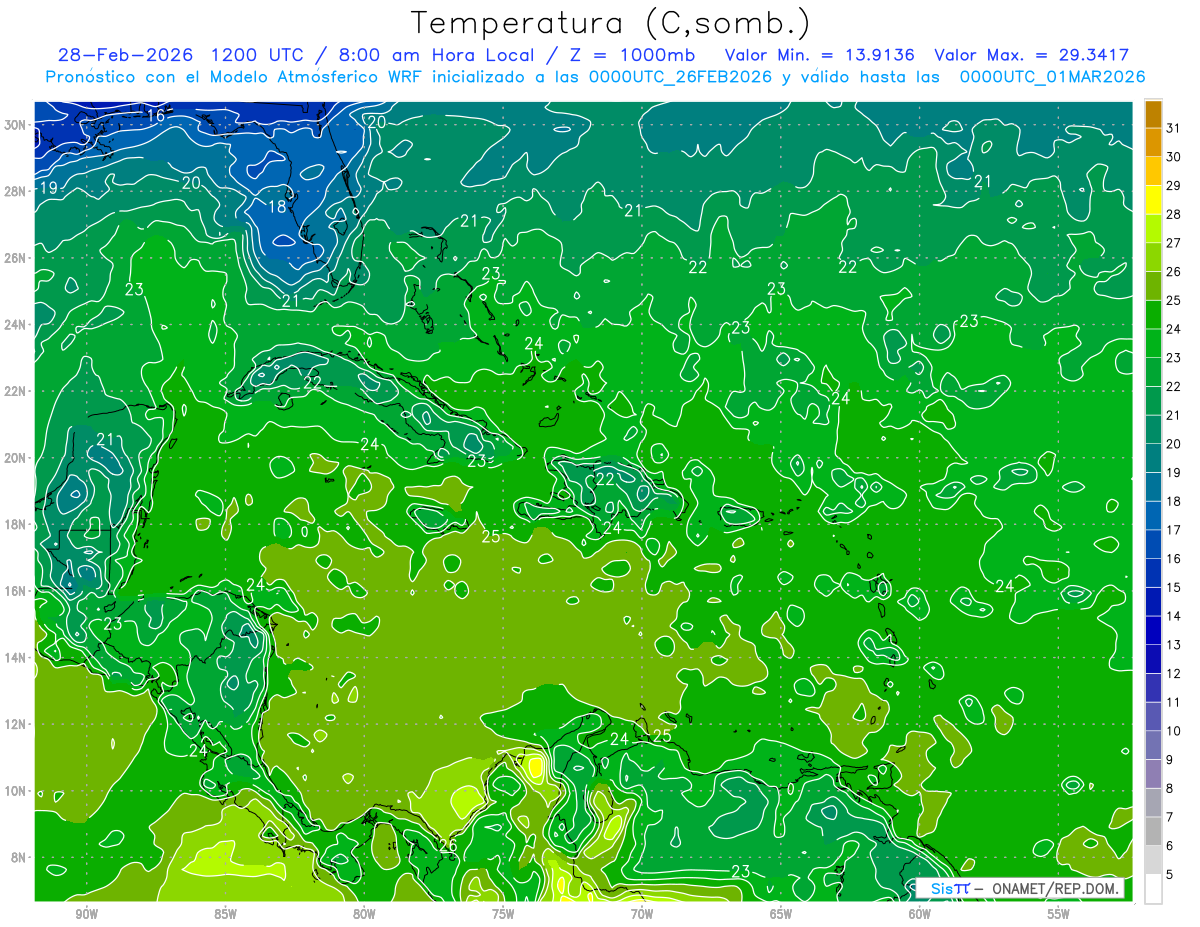Click the 60W longitude axis label
The image size is (1200, 927).
tap(920, 913)
